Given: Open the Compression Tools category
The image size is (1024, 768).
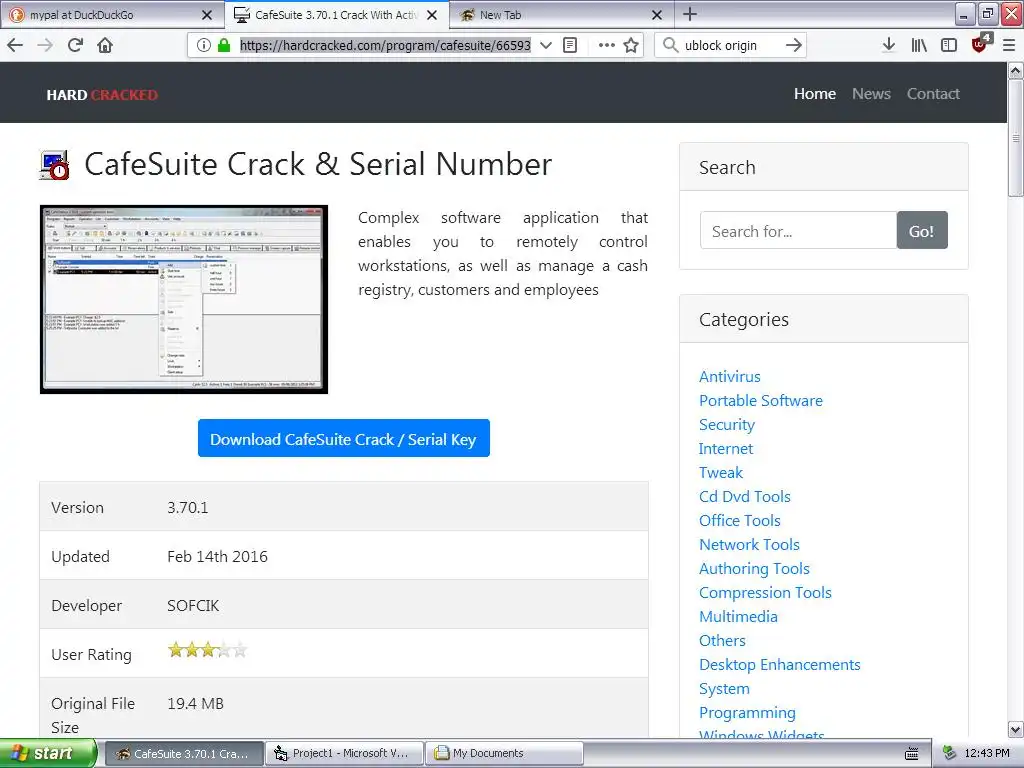Looking at the screenshot, I should [765, 592].
